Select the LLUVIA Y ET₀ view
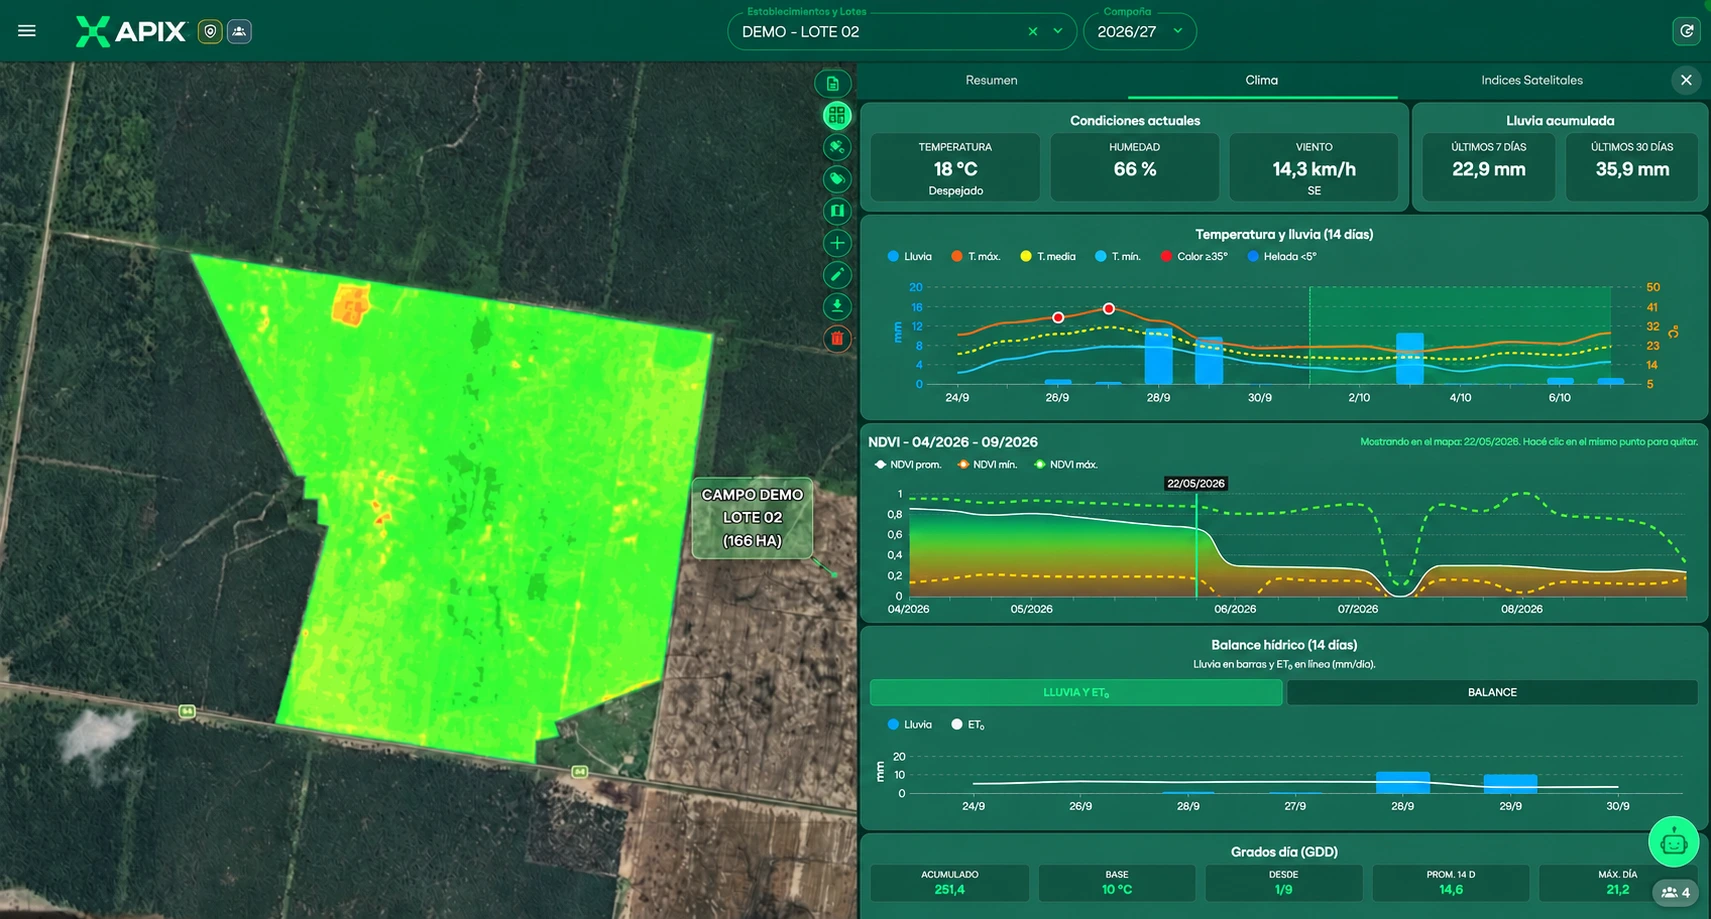The height and width of the screenshot is (919, 1711). pos(1076,692)
